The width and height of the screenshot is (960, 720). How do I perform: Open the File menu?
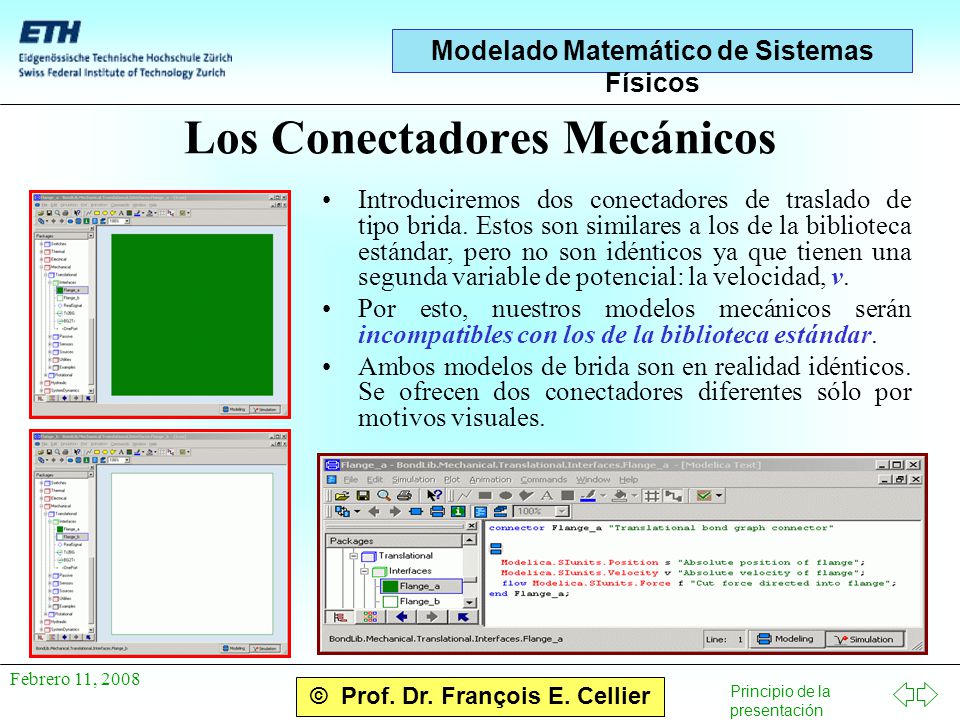pos(351,480)
